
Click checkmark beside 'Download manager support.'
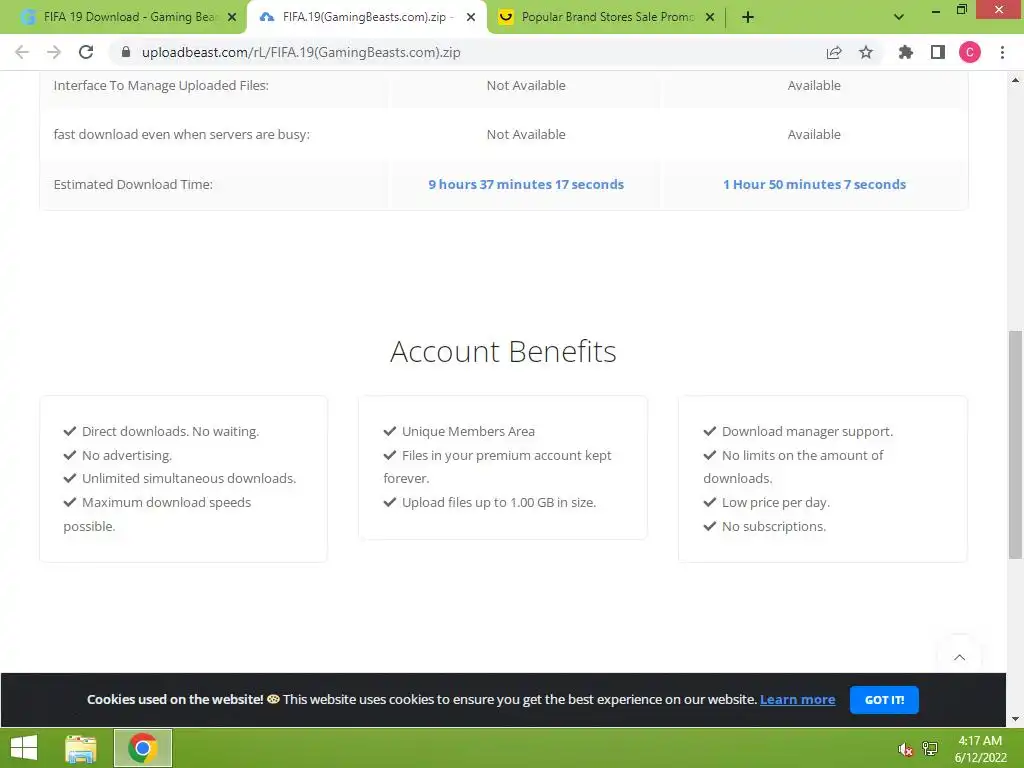pos(710,430)
